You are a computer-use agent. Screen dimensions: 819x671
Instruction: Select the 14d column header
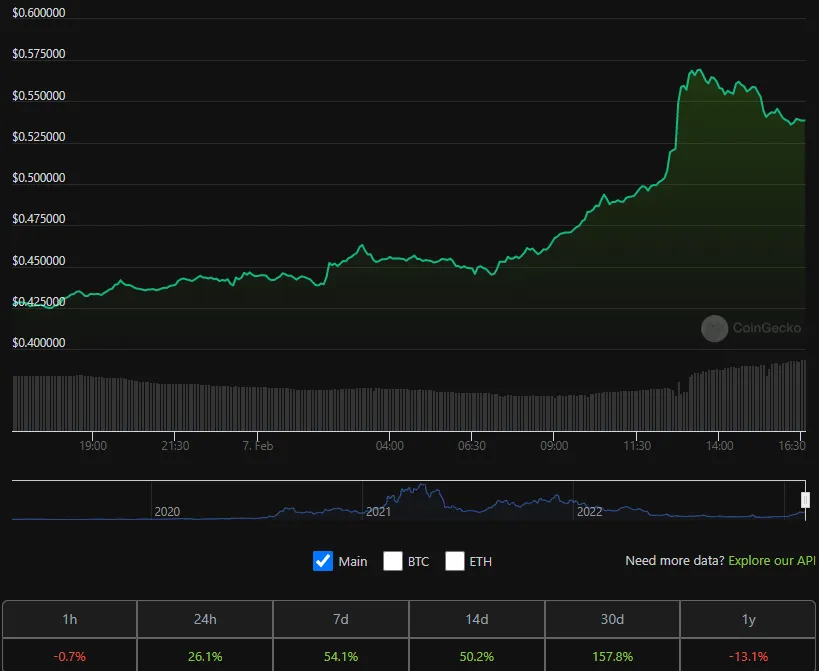coord(476,619)
